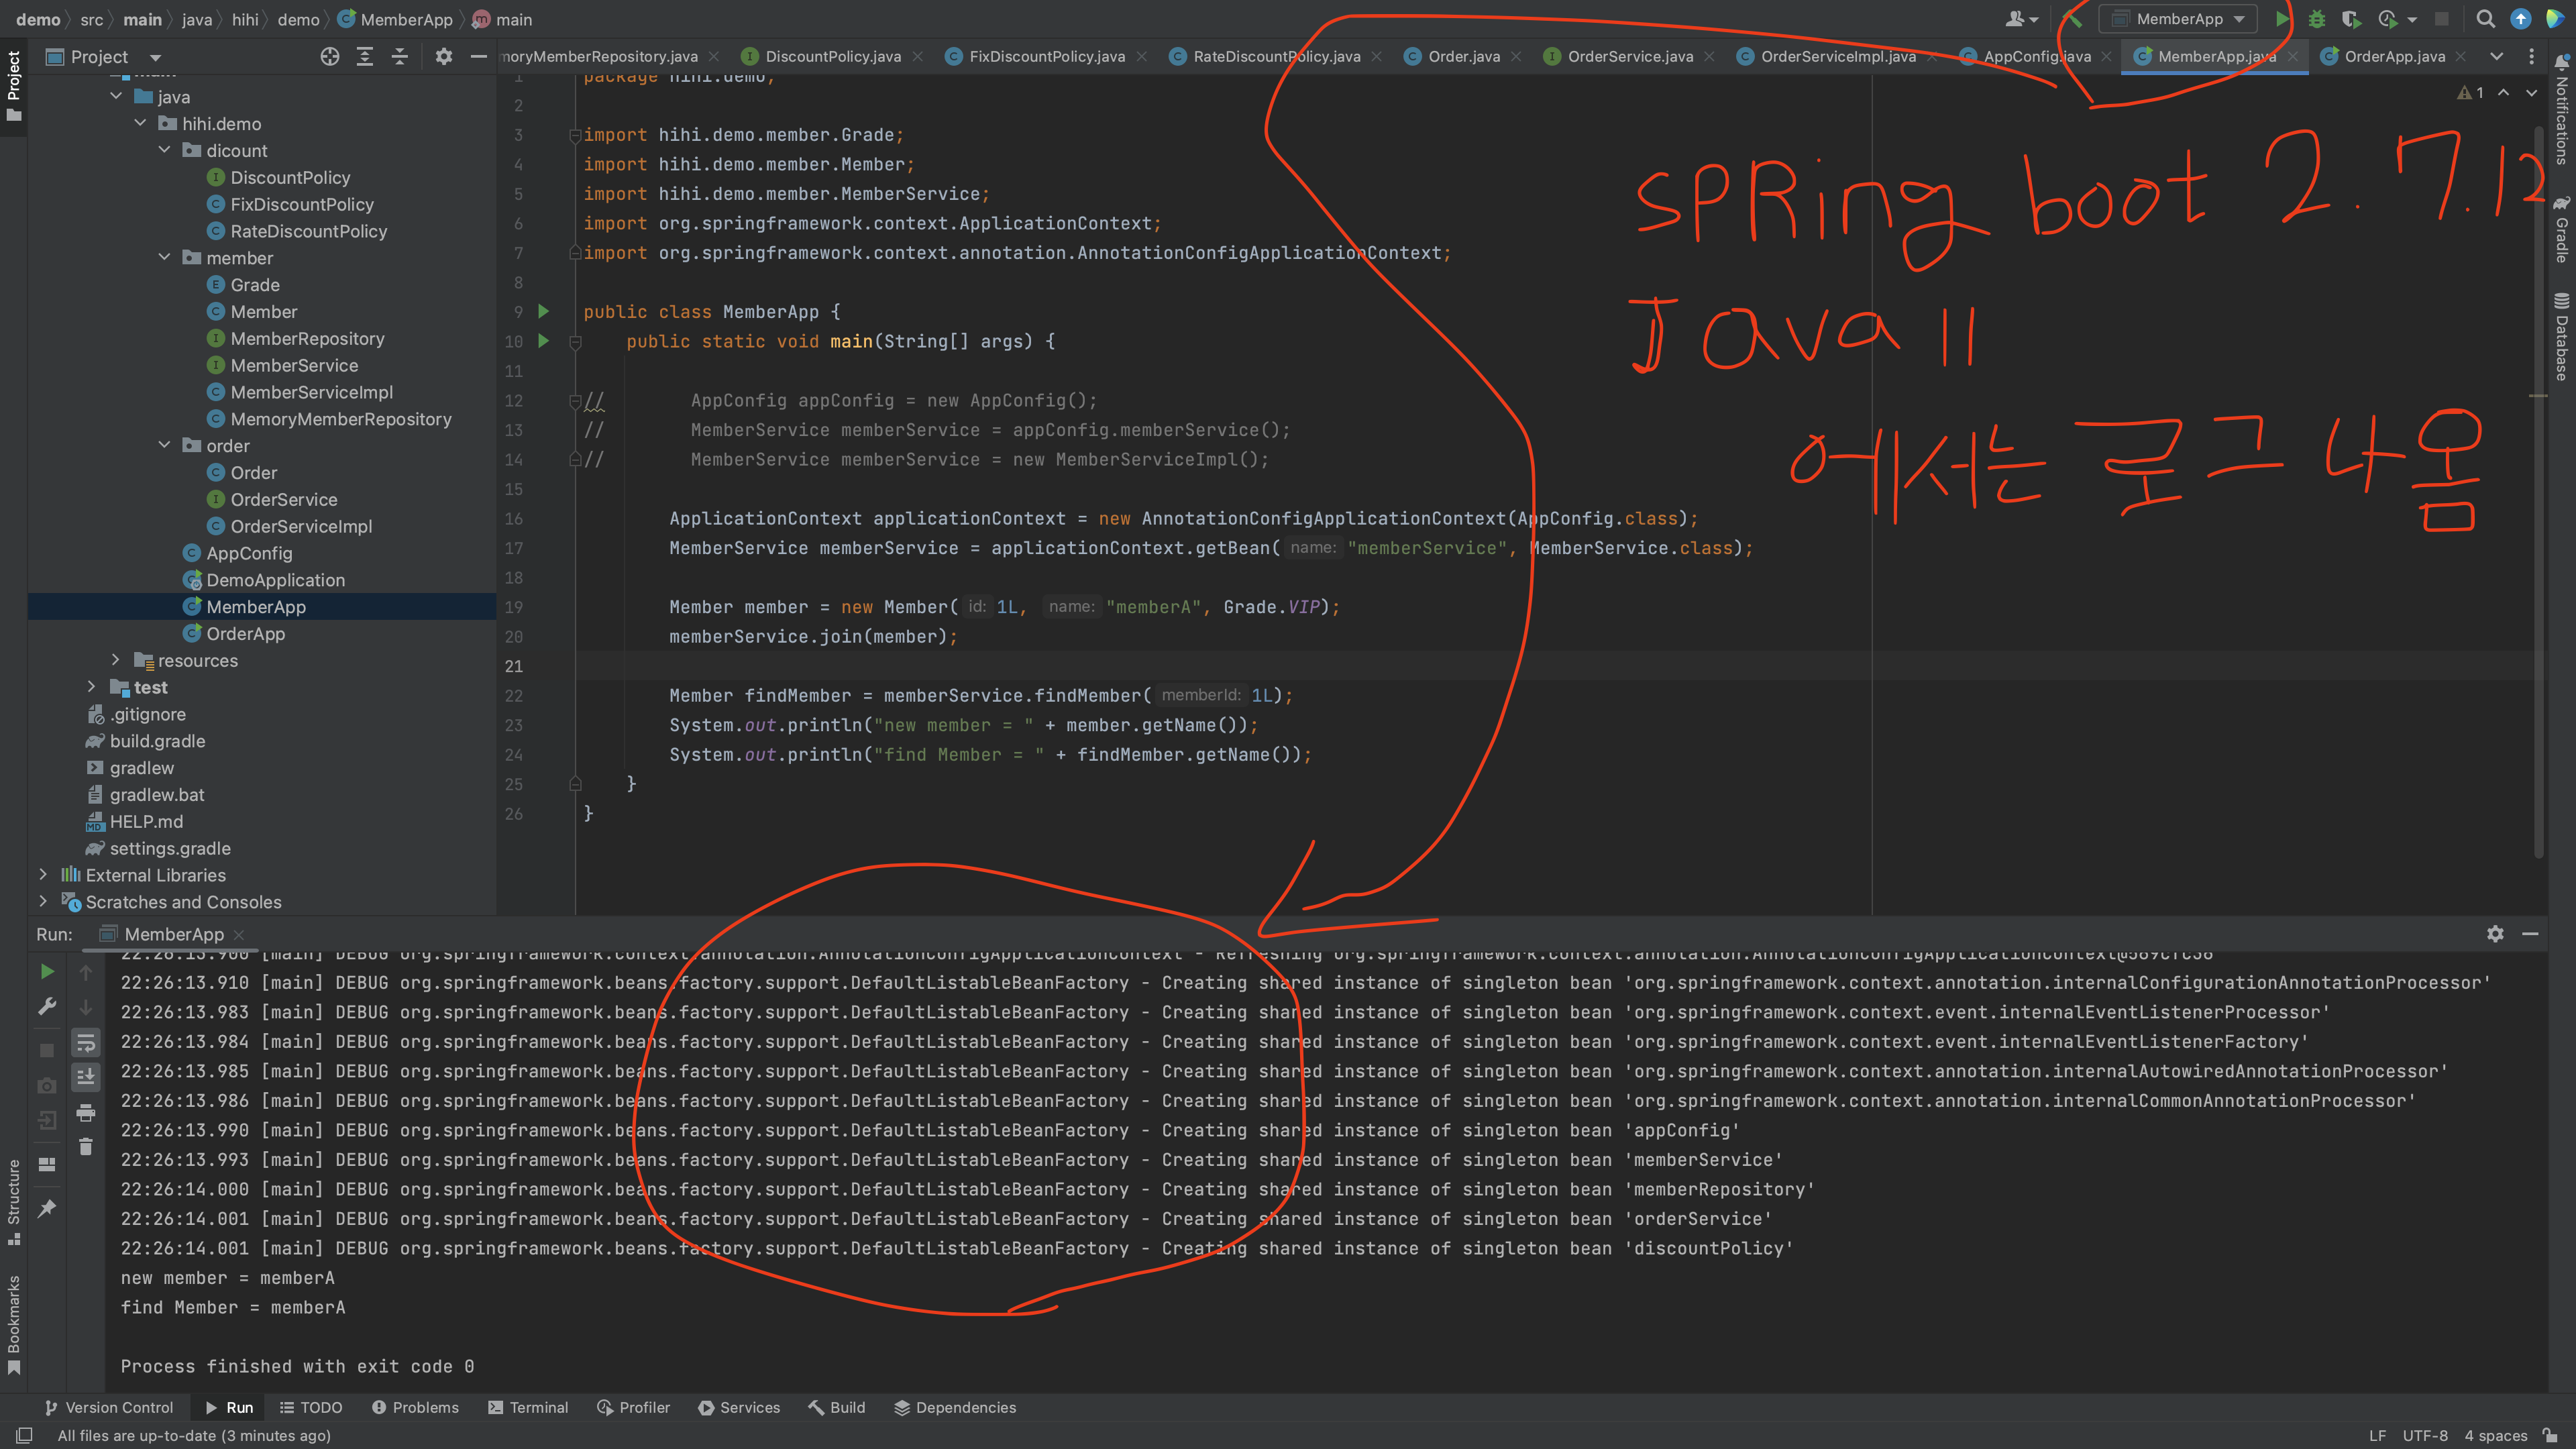
Task: Start the green Debug bug icon
Action: (x=2316, y=19)
